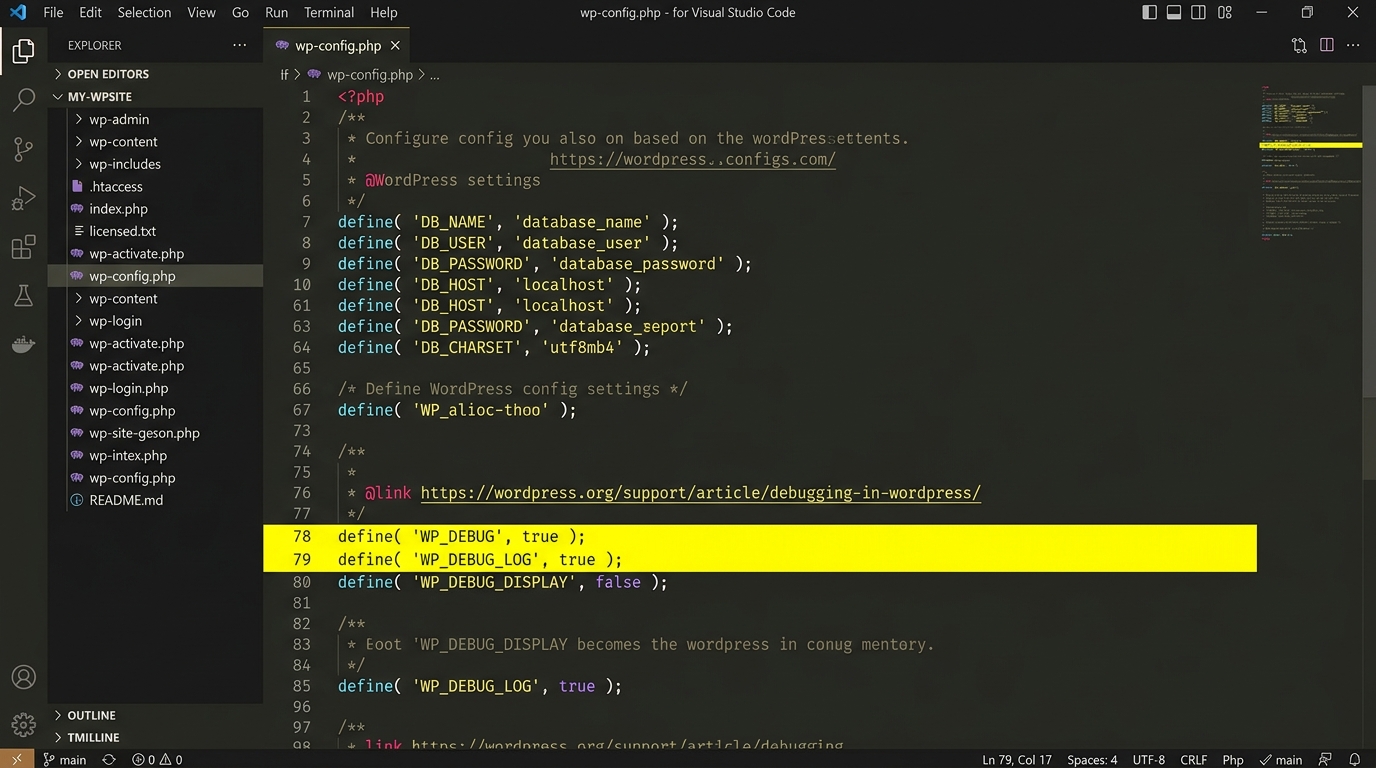Open the Selection menu
Viewport: 1376px width, 768px height.
[144, 12]
